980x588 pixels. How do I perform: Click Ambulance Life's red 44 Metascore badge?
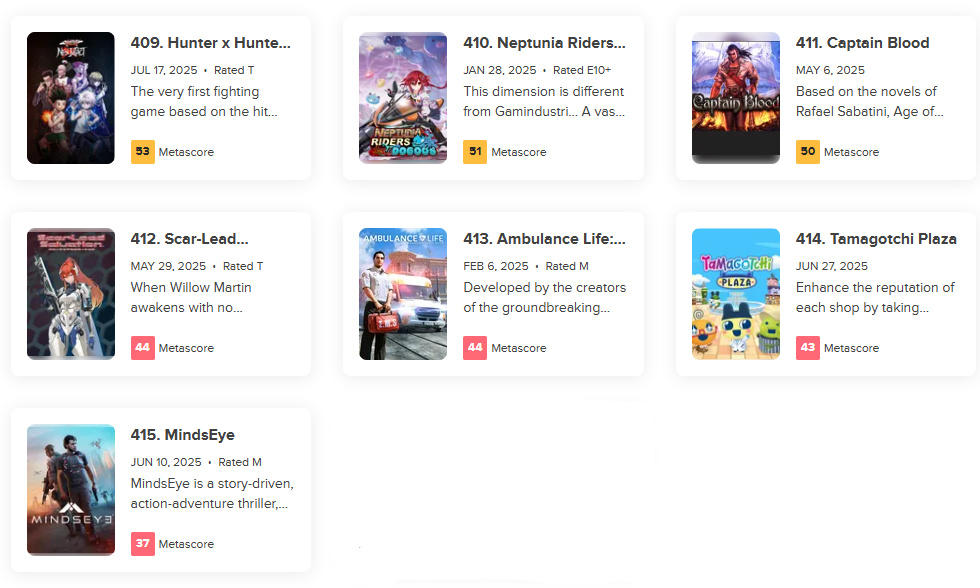[x=475, y=348]
